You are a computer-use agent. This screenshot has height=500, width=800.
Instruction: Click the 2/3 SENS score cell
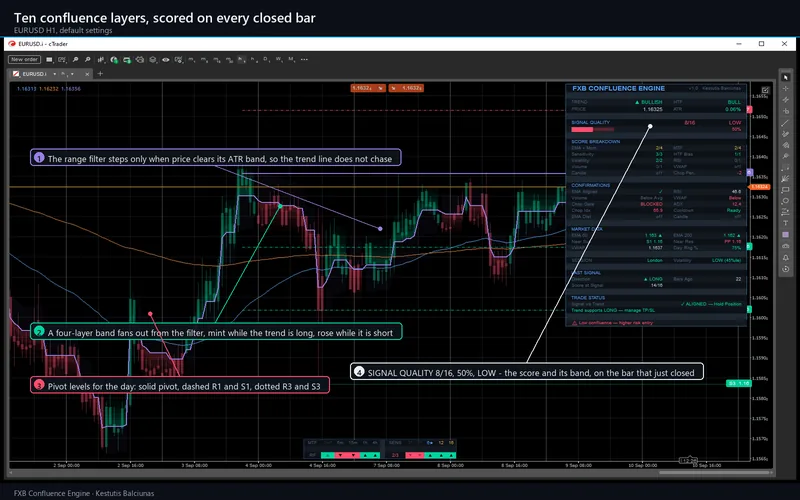click(395, 455)
